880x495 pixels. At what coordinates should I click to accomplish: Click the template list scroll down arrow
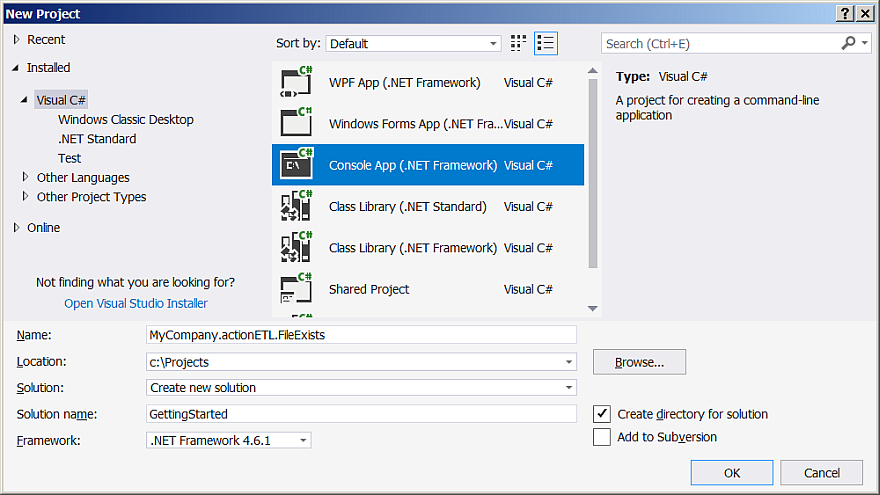point(593,309)
